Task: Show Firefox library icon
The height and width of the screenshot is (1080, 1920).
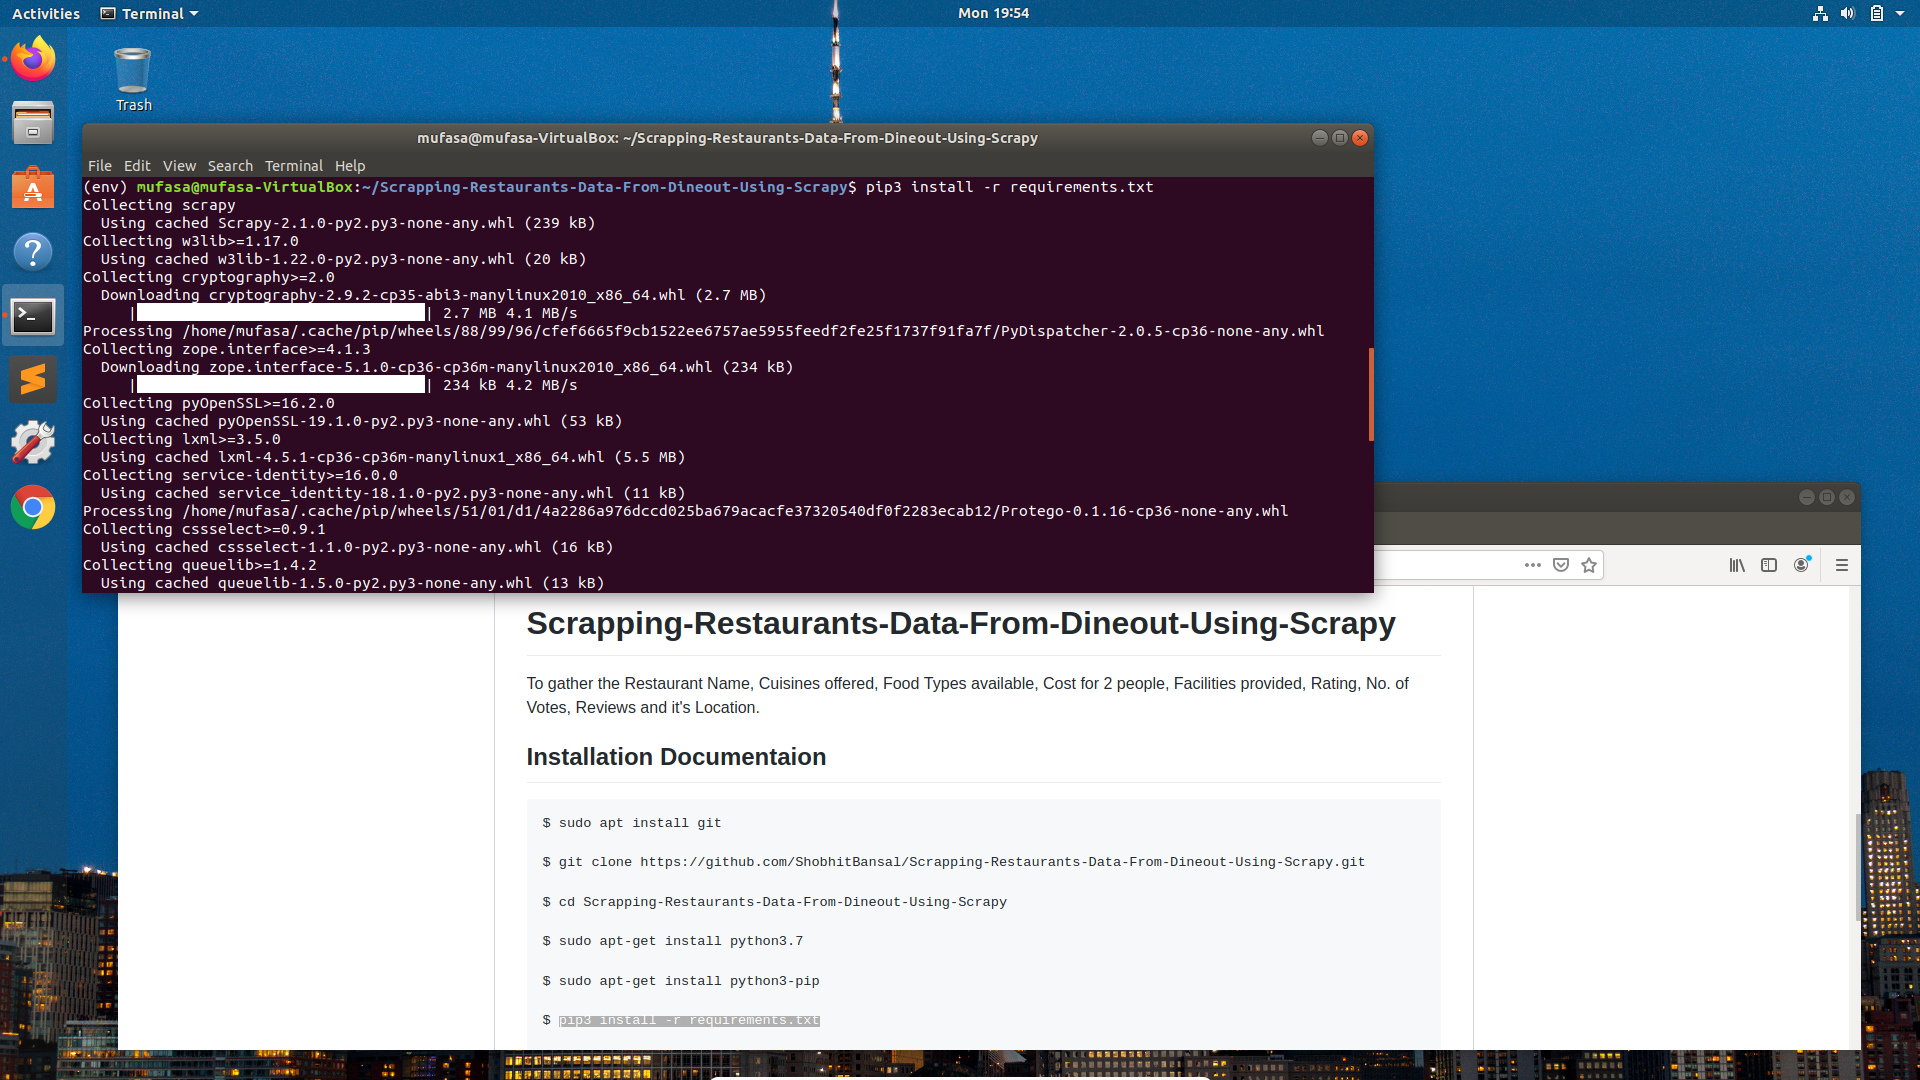Action: coord(1737,566)
